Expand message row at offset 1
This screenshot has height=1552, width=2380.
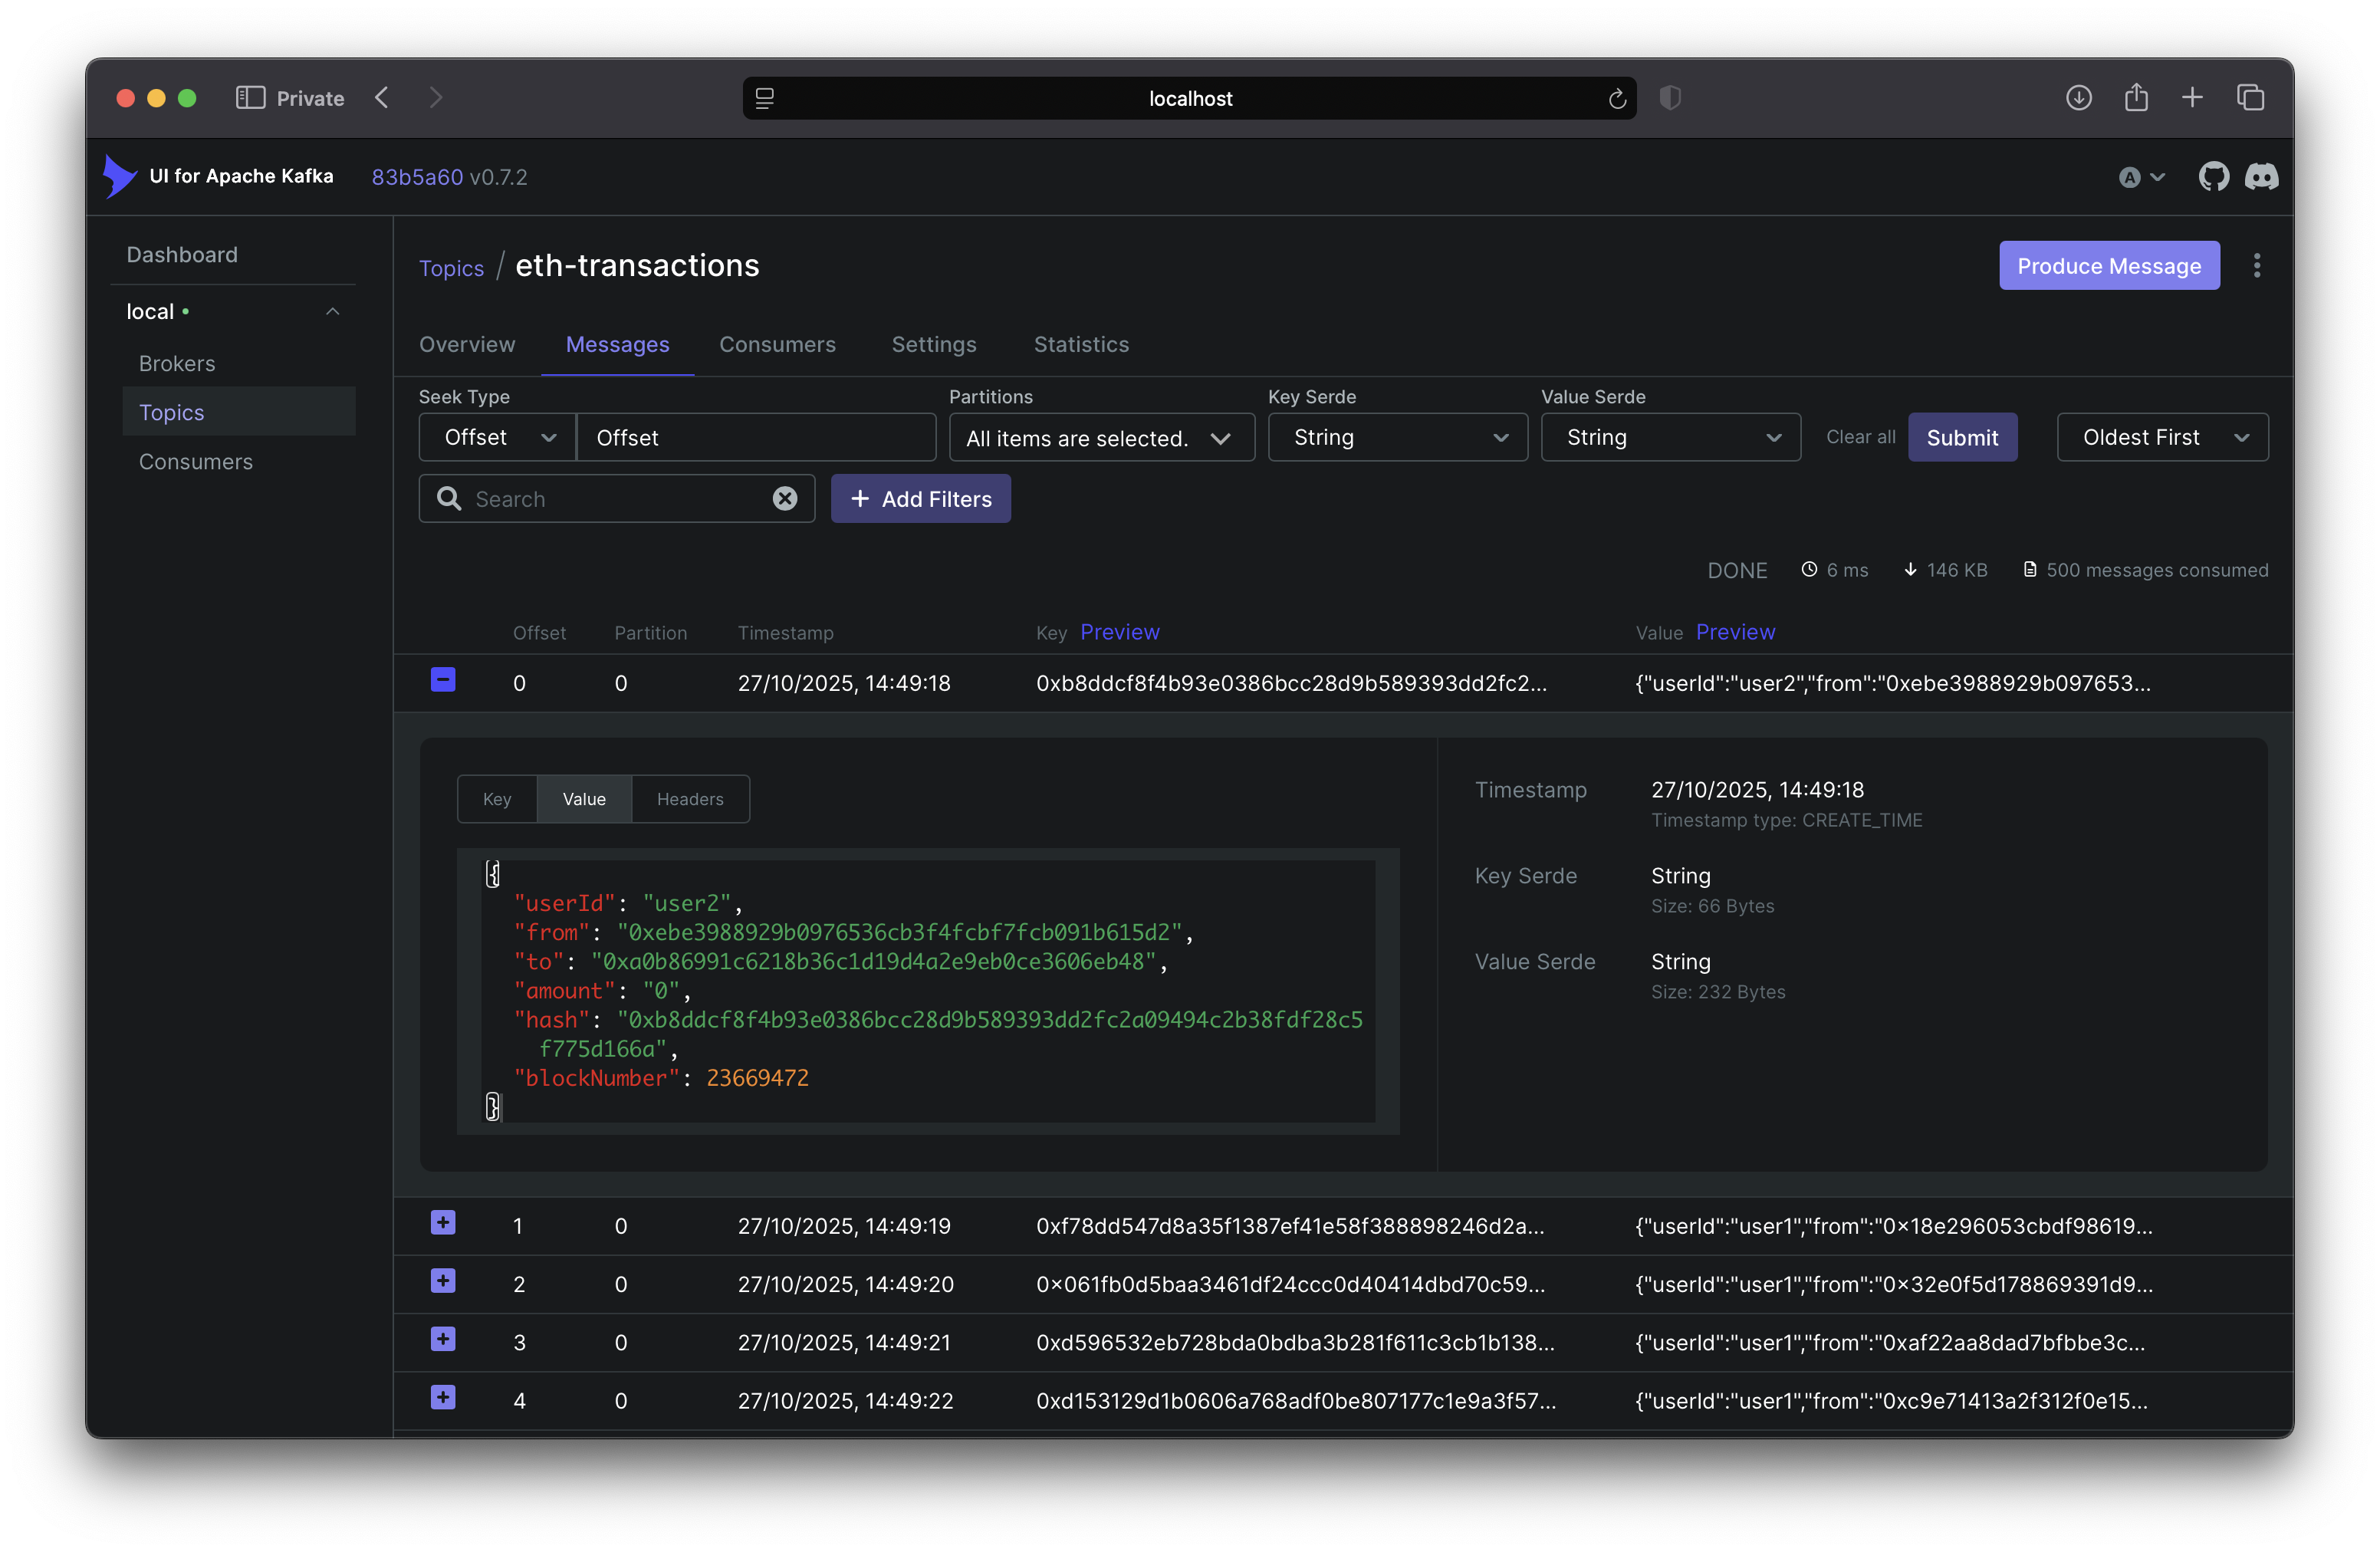pos(443,1222)
